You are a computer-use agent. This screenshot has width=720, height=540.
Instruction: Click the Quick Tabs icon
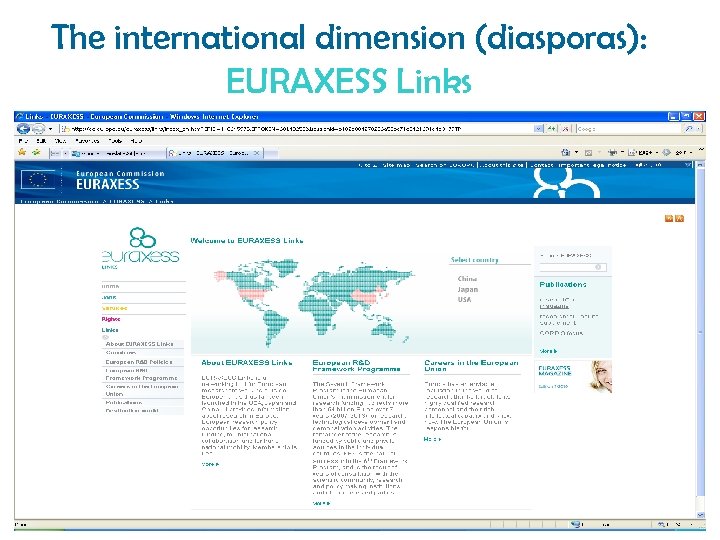coord(55,153)
